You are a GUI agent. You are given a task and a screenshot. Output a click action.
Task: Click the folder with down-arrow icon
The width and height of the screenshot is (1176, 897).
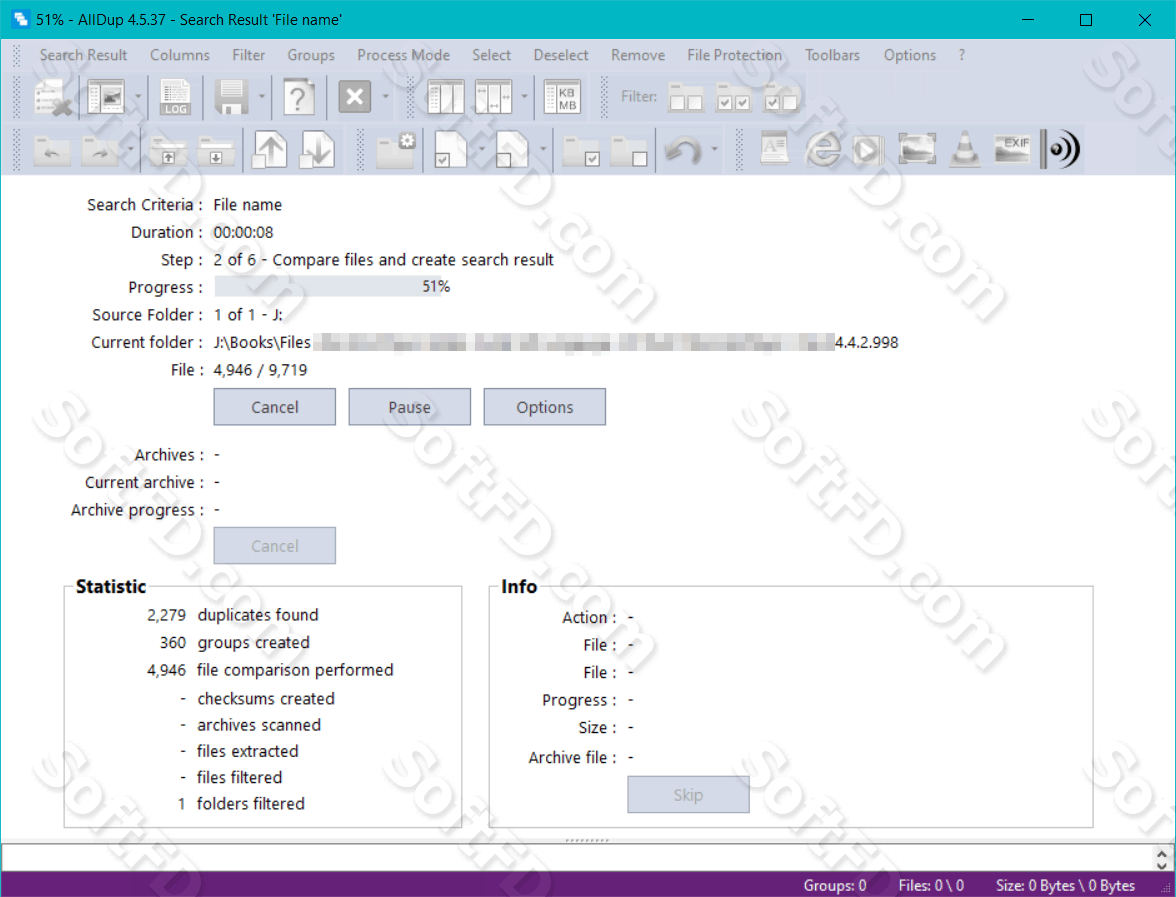pos(216,152)
